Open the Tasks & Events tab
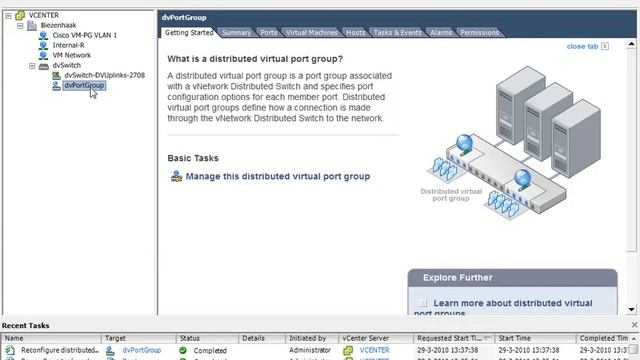This screenshot has width=640, height=360. coord(397,33)
